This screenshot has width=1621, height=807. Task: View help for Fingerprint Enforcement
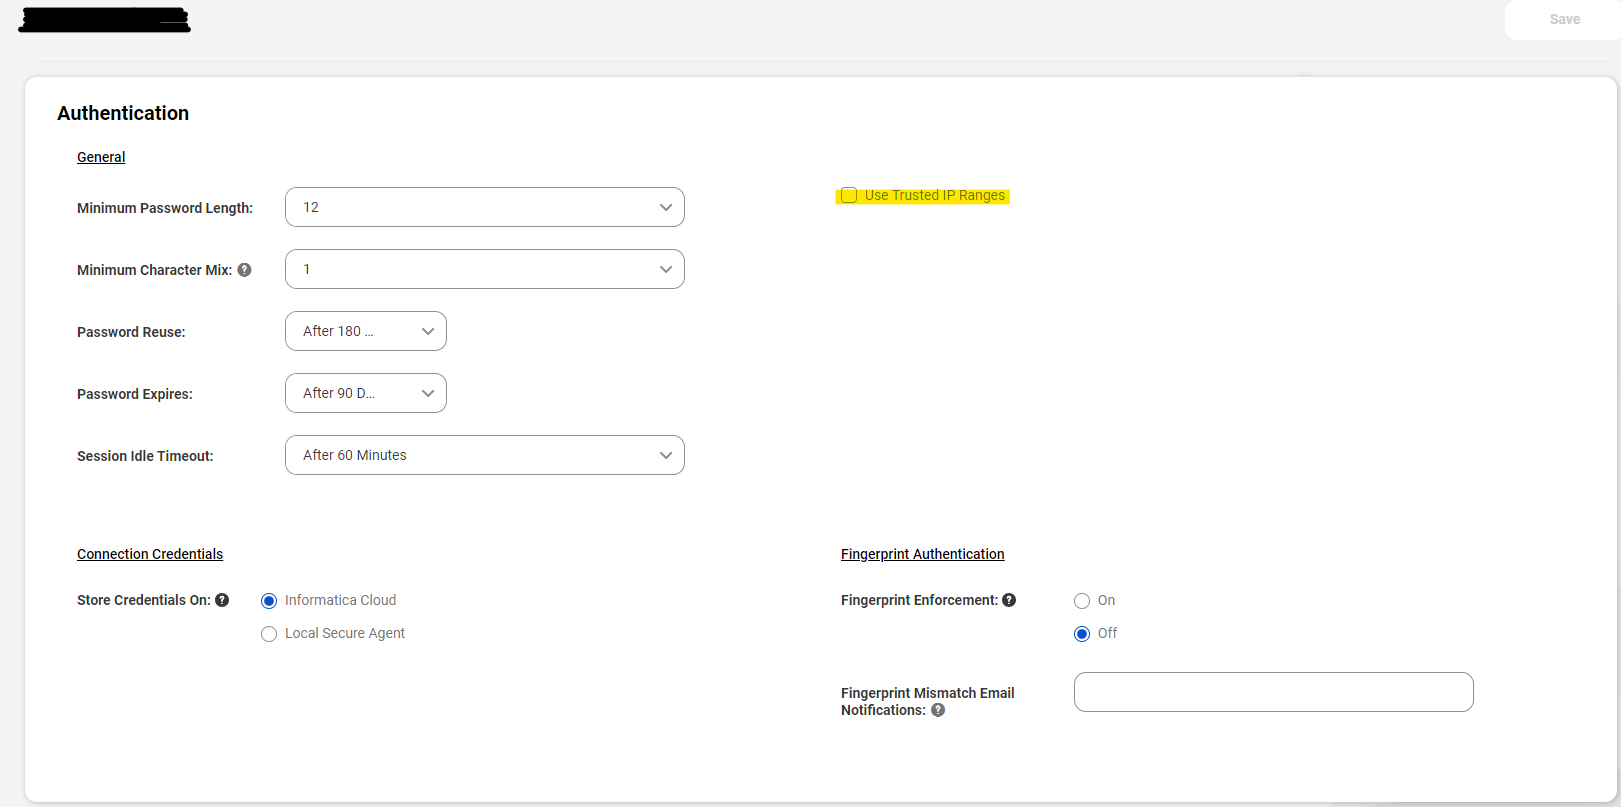pos(1009,600)
